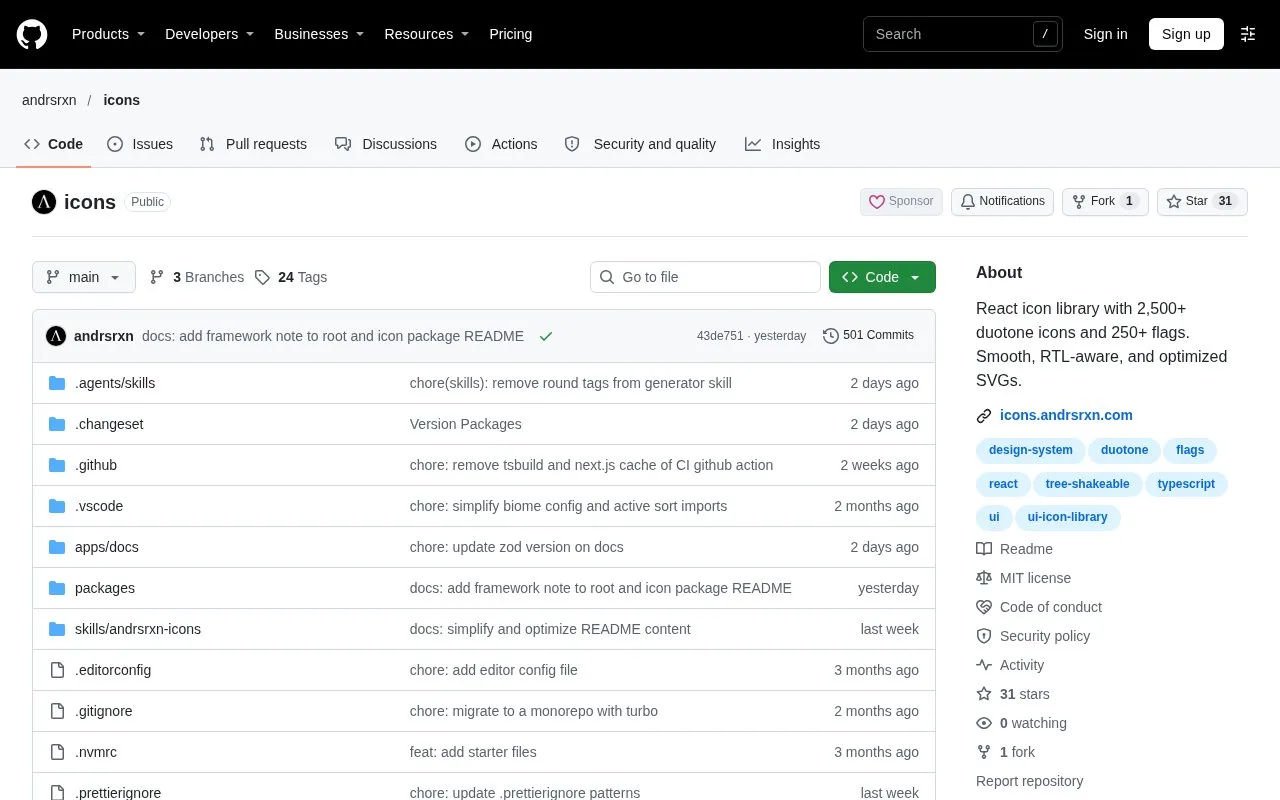Screen dimensions: 1280x800
Task: Click the link icon beside icons.andrsrxn.com
Action: coord(984,416)
